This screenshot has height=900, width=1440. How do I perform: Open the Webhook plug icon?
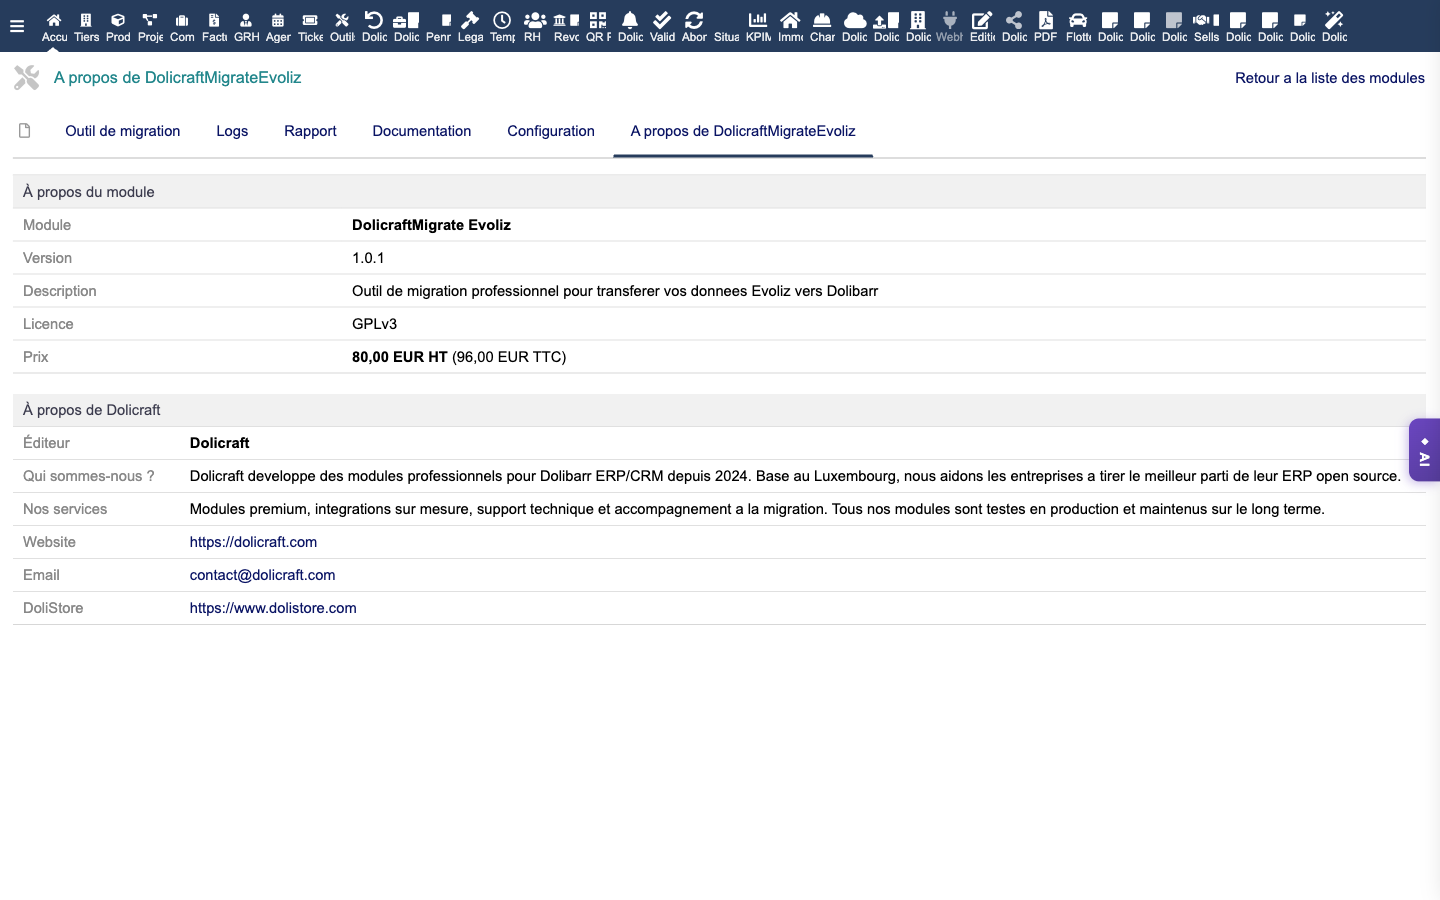click(x=950, y=20)
